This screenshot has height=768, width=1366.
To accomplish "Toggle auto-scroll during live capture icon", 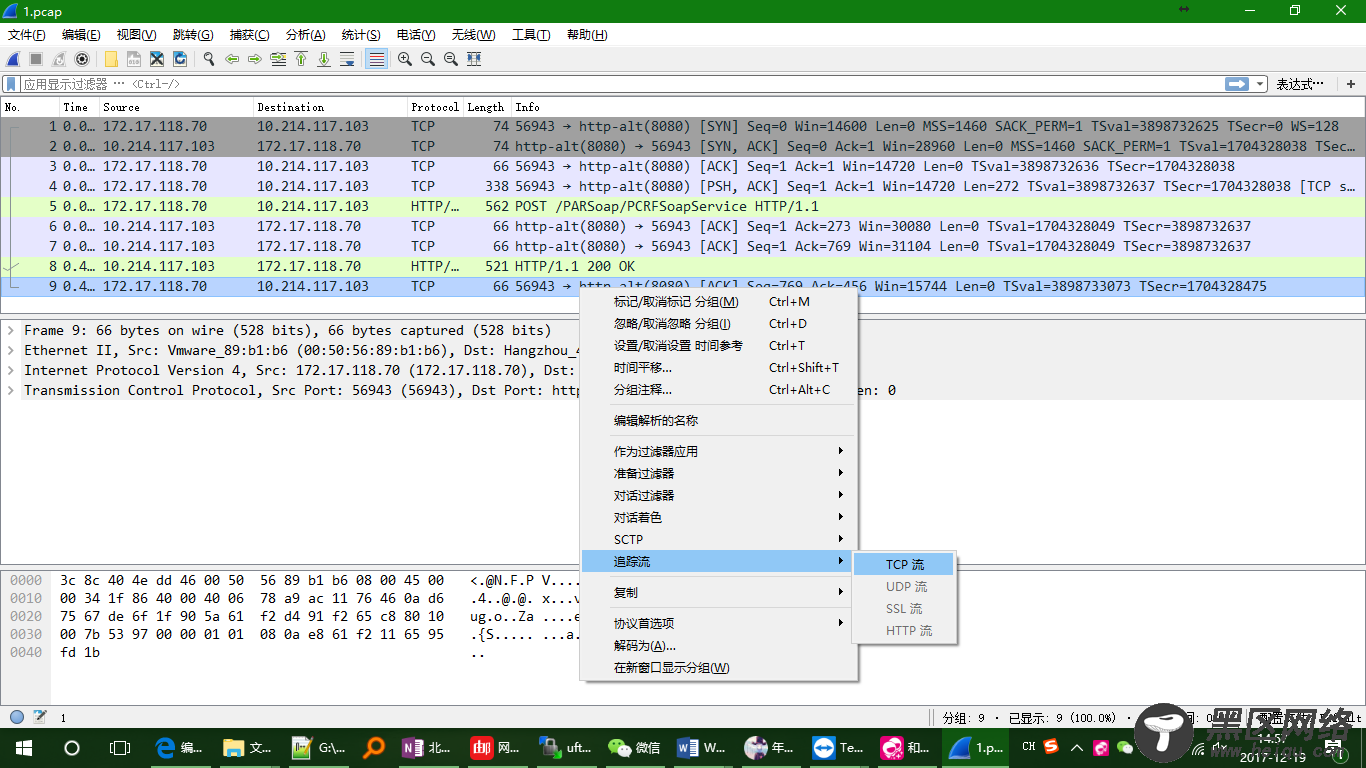I will click(347, 59).
